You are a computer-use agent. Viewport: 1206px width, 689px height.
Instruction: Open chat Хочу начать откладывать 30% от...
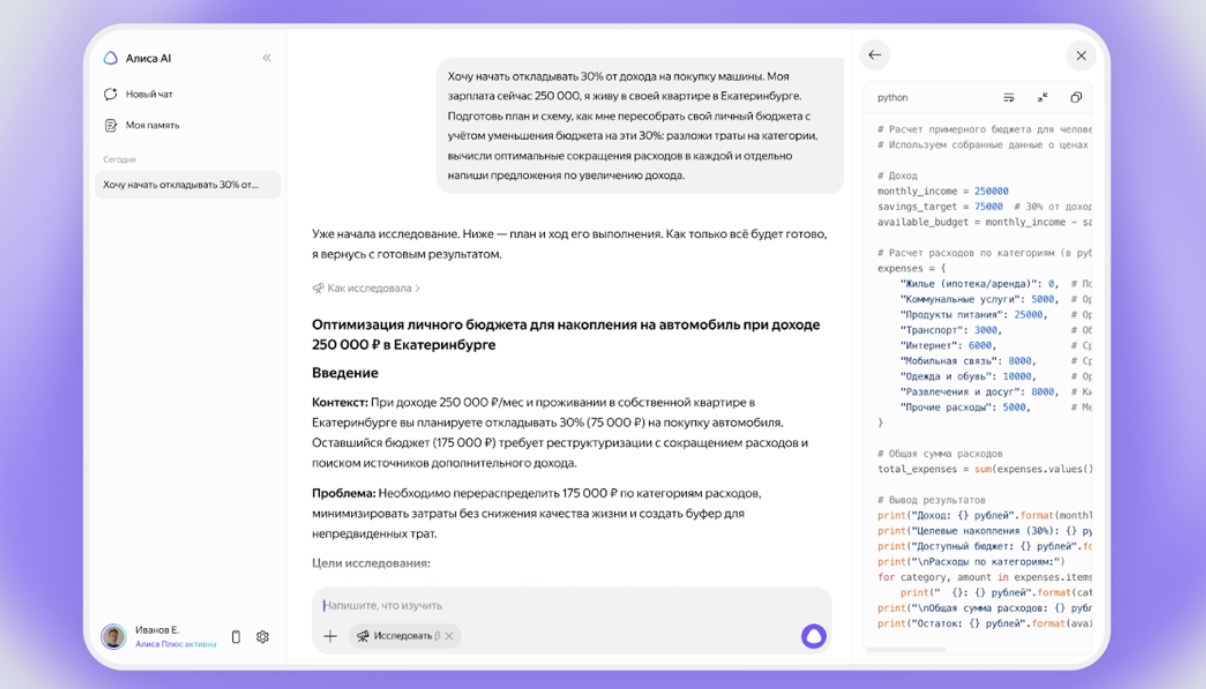(188, 185)
